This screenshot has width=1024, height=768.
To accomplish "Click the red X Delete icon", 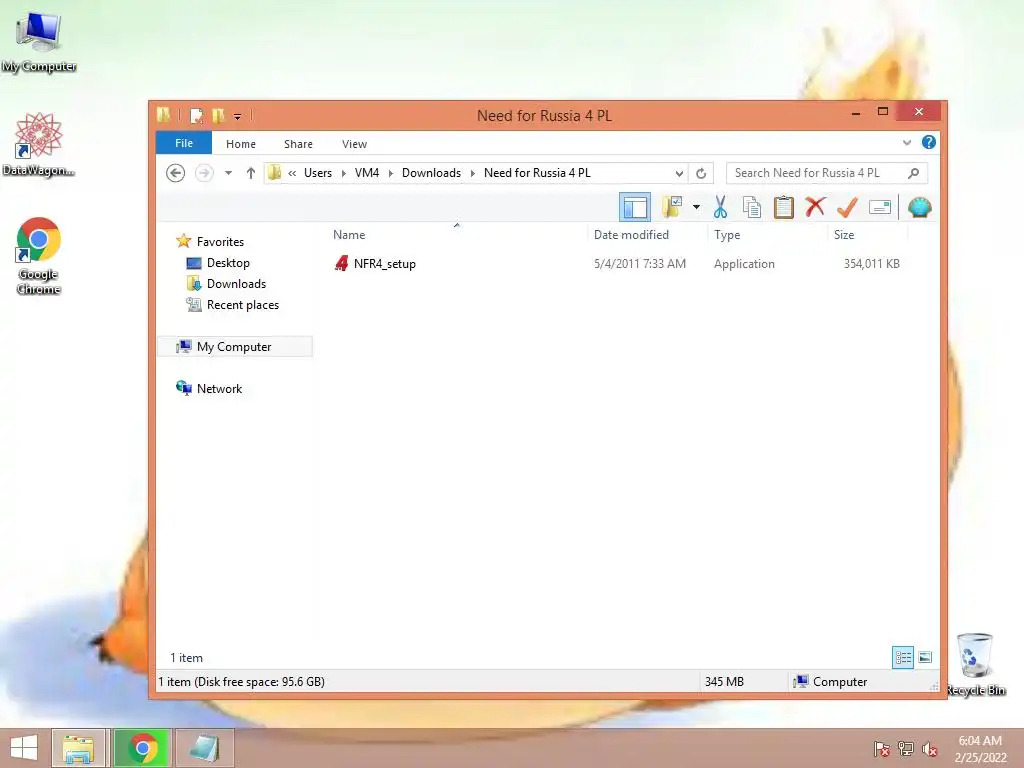I will tap(815, 207).
